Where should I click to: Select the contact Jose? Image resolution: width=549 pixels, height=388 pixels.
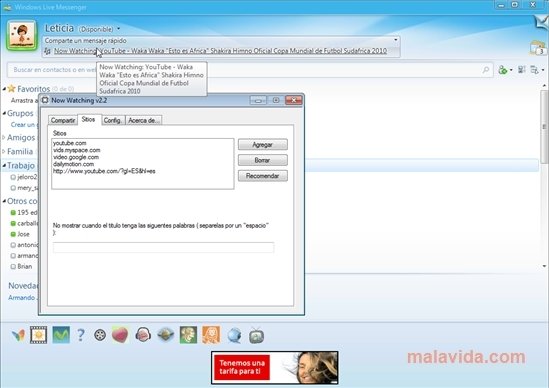tap(20, 234)
